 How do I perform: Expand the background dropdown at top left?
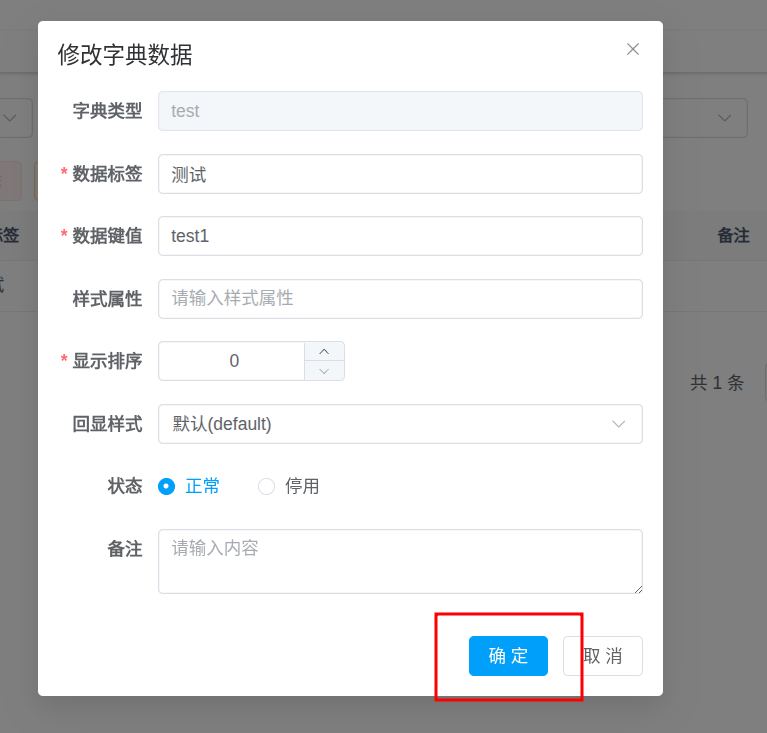[x=12, y=118]
